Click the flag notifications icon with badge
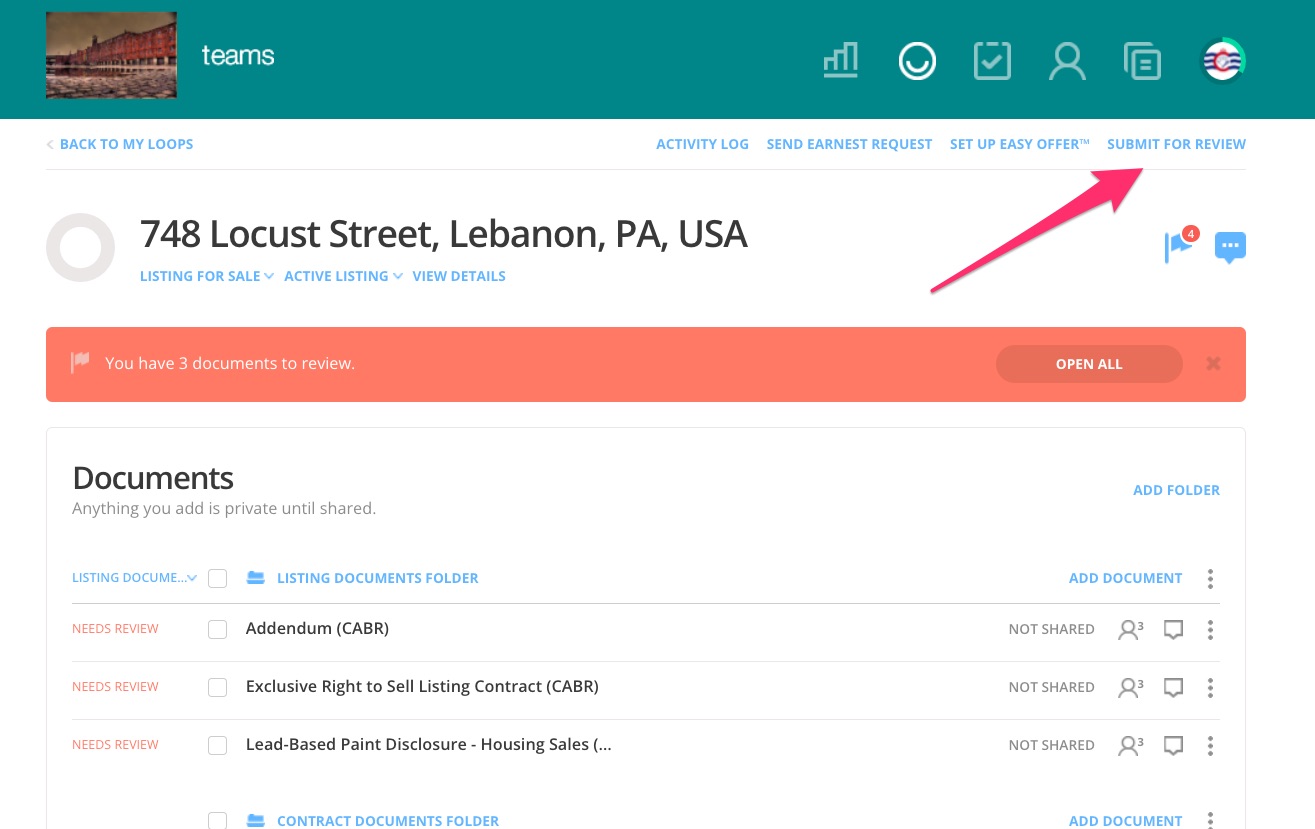 1179,246
